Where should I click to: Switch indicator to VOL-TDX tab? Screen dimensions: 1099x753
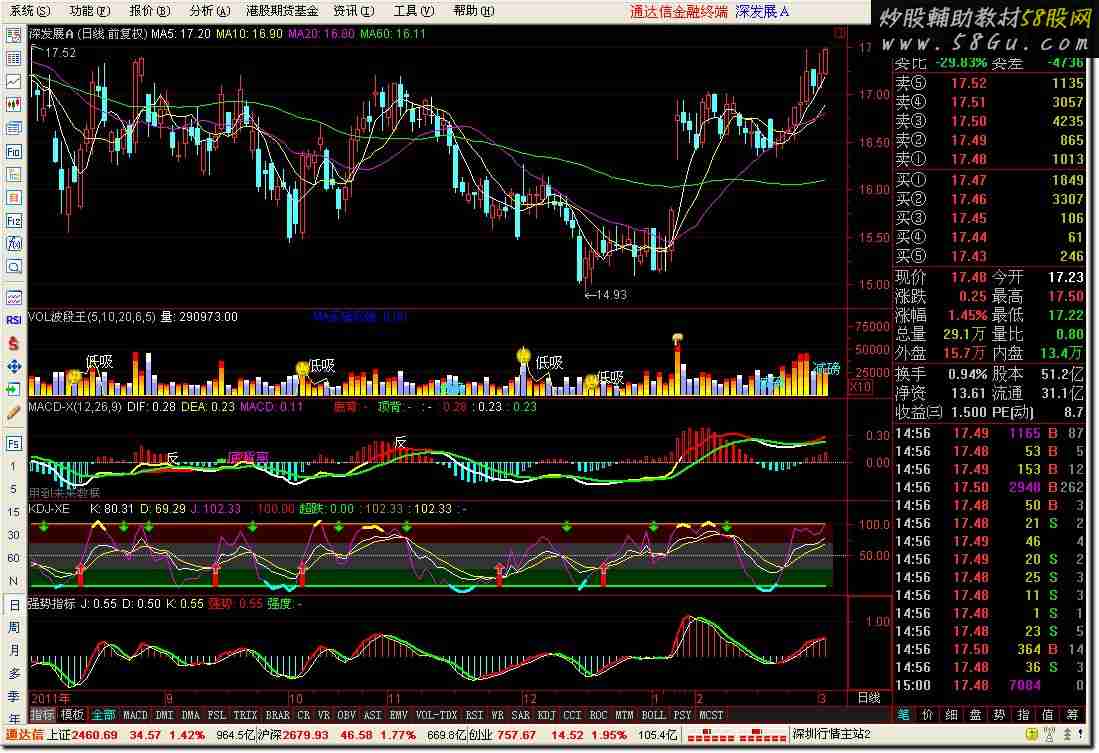pos(437,715)
